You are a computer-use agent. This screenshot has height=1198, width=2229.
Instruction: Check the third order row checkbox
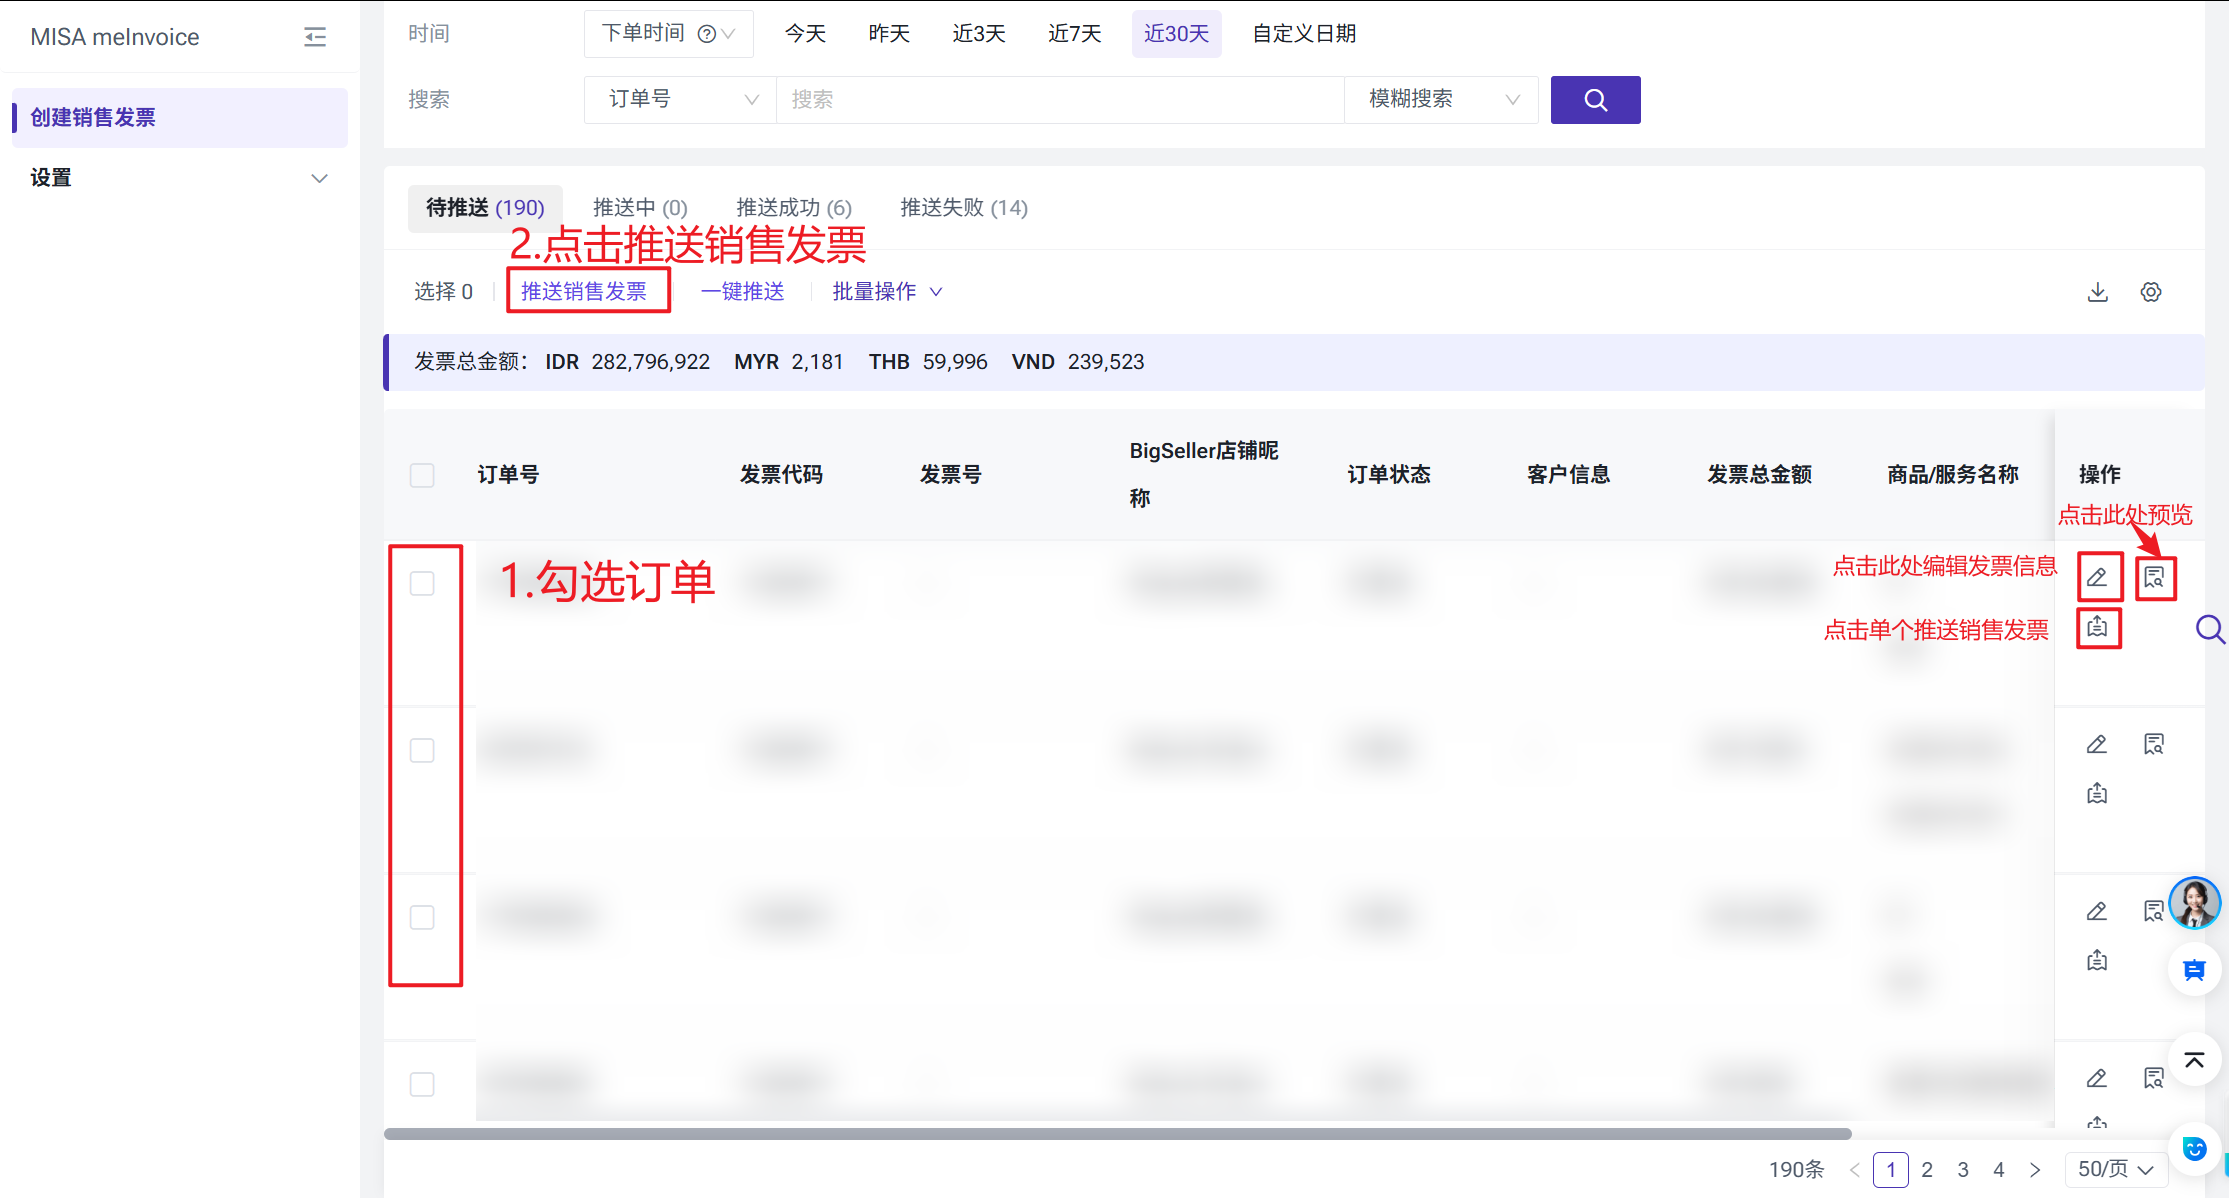[422, 918]
